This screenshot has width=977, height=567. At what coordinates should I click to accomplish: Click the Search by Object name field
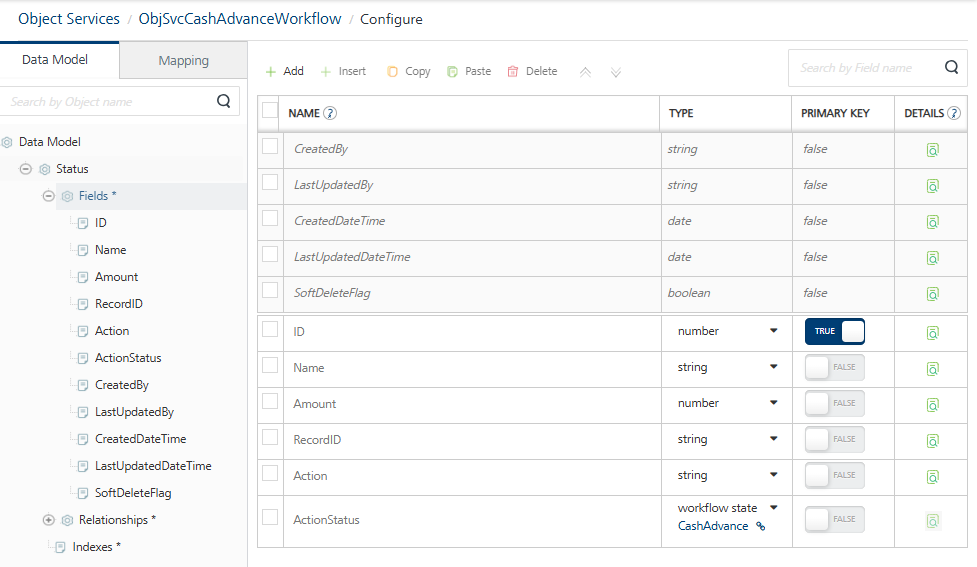point(110,102)
